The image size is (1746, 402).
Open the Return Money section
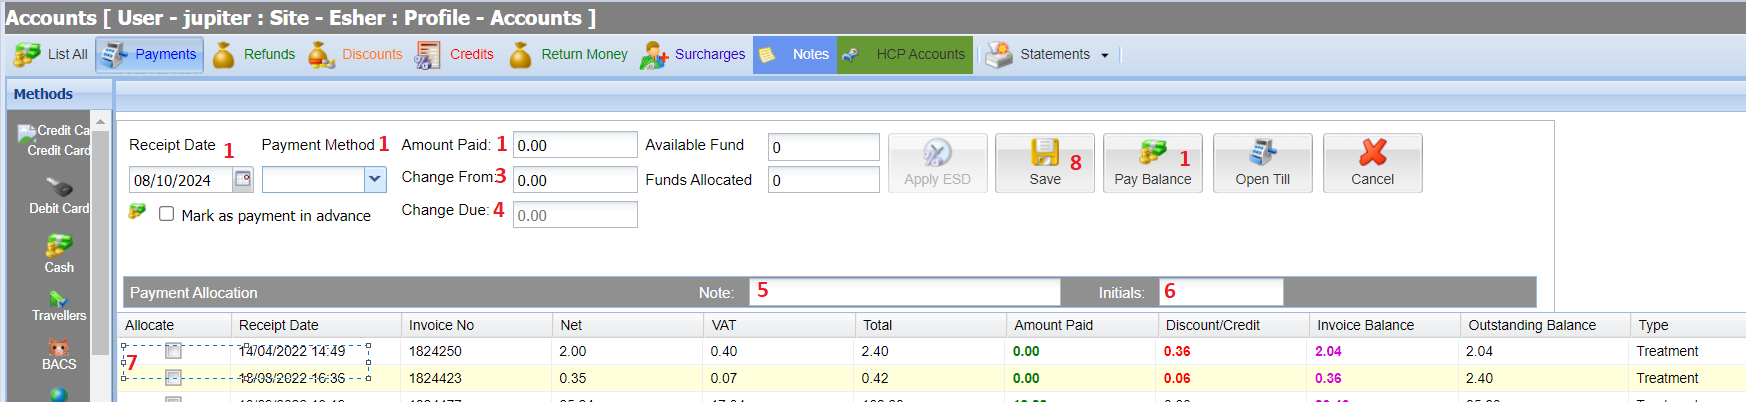pos(568,55)
